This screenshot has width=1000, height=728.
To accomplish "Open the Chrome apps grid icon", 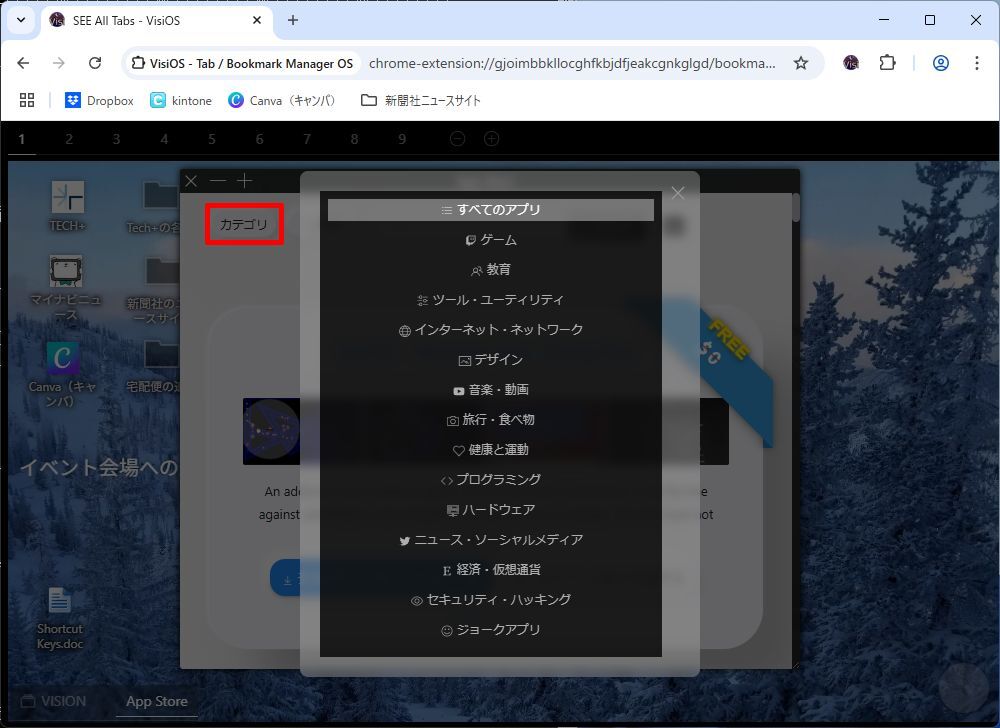I will [x=27, y=100].
